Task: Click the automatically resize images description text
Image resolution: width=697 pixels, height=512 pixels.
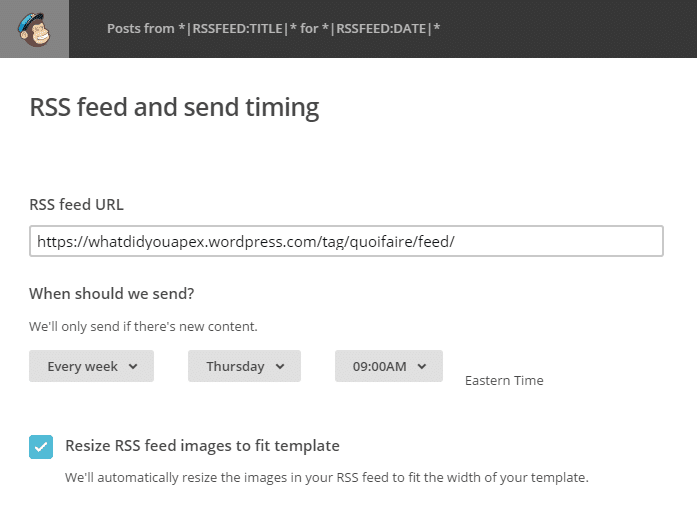Action: pos(327,478)
